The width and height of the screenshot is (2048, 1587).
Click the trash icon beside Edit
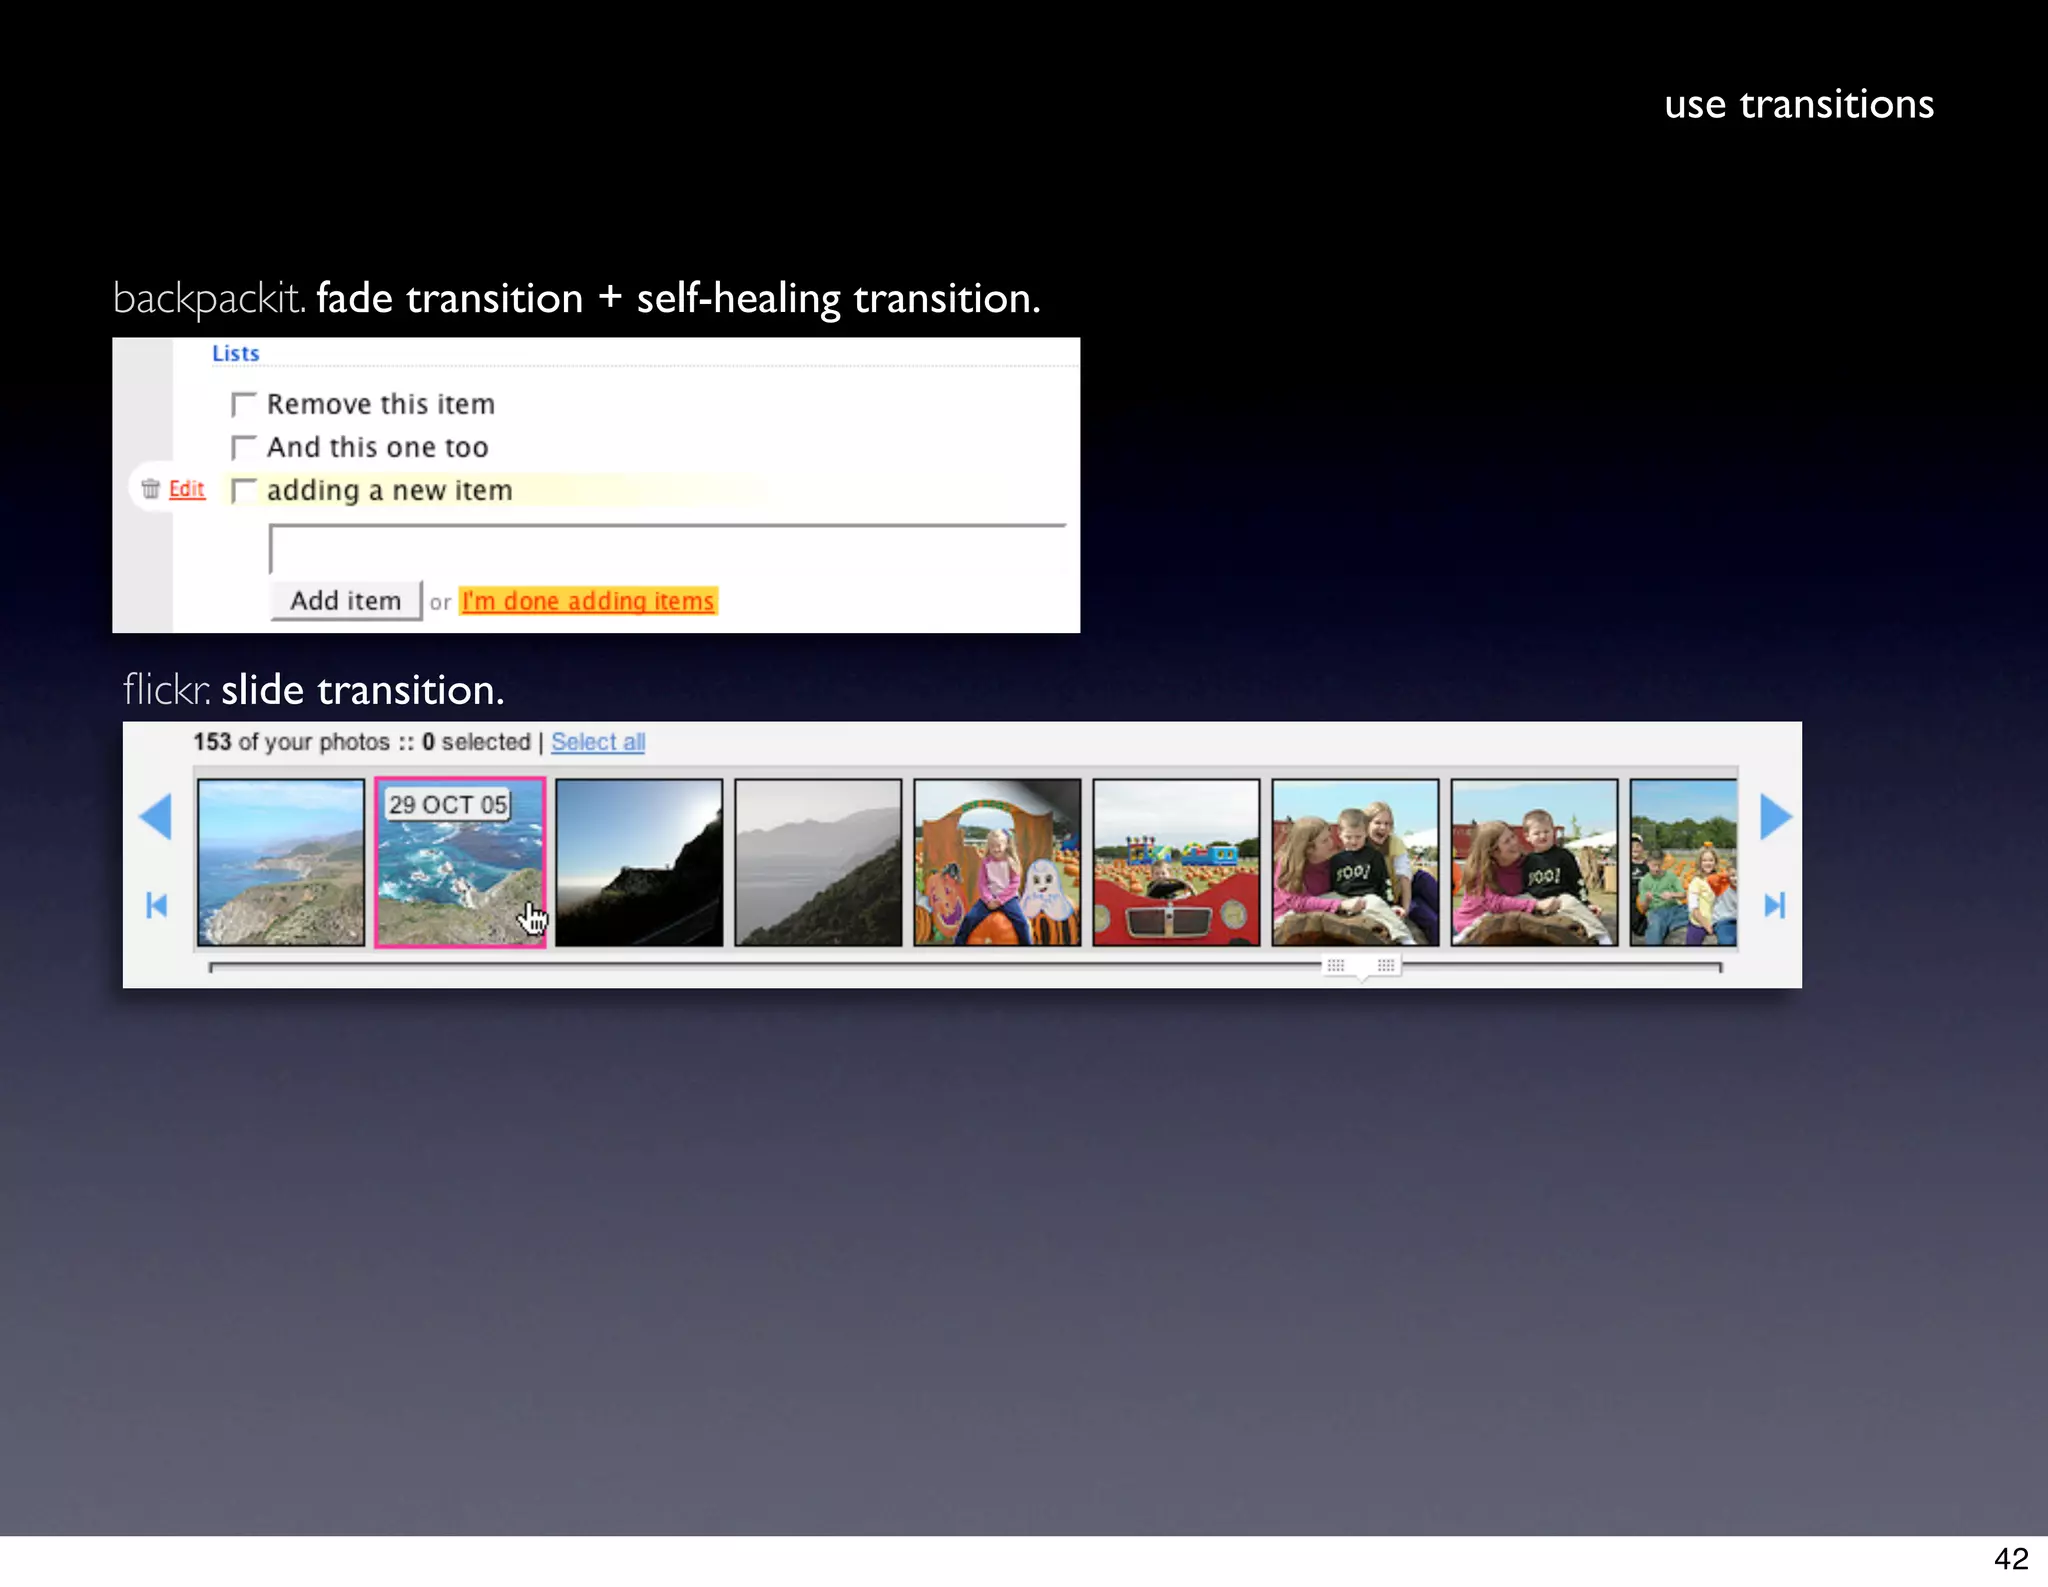pyautogui.click(x=151, y=489)
